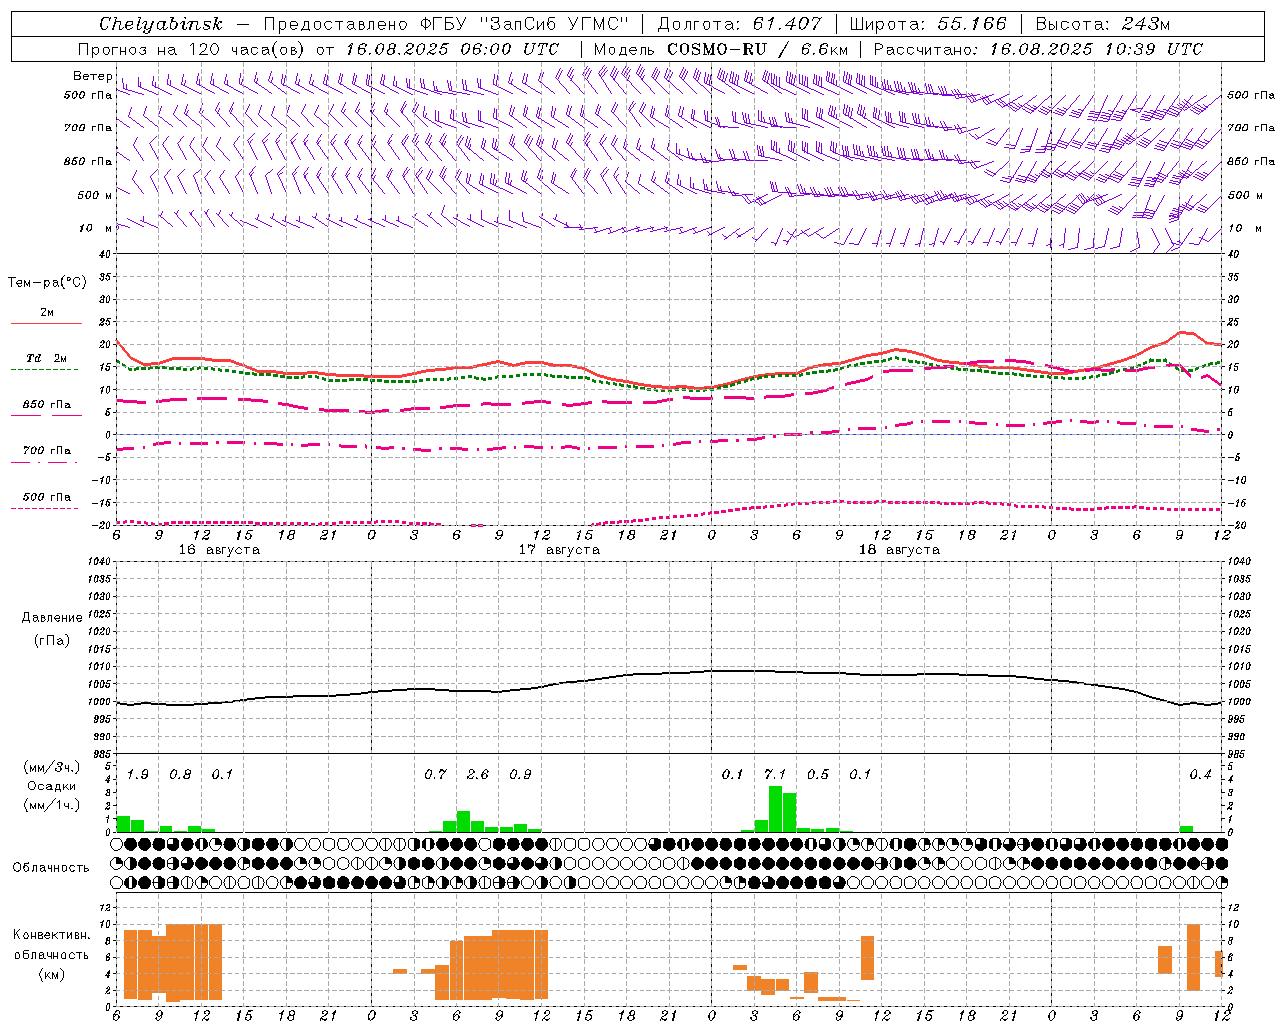
Task: Click the 2.6 precipitation total
Action: [x=478, y=774]
